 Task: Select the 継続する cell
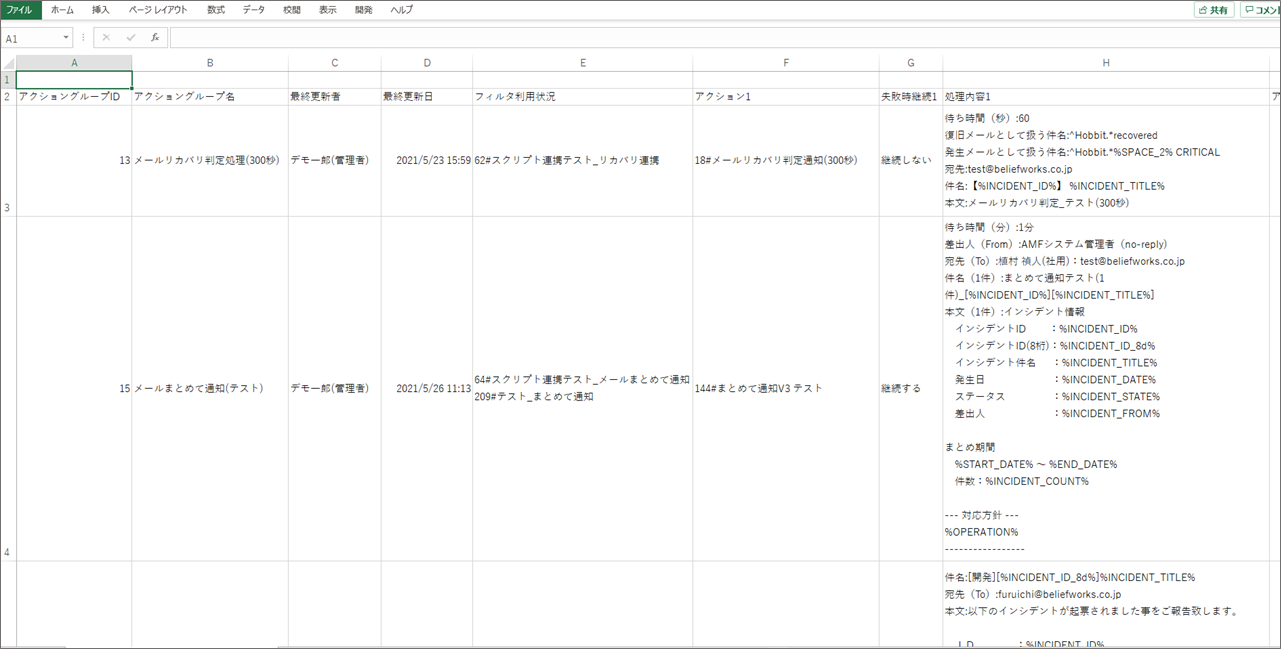click(910, 388)
